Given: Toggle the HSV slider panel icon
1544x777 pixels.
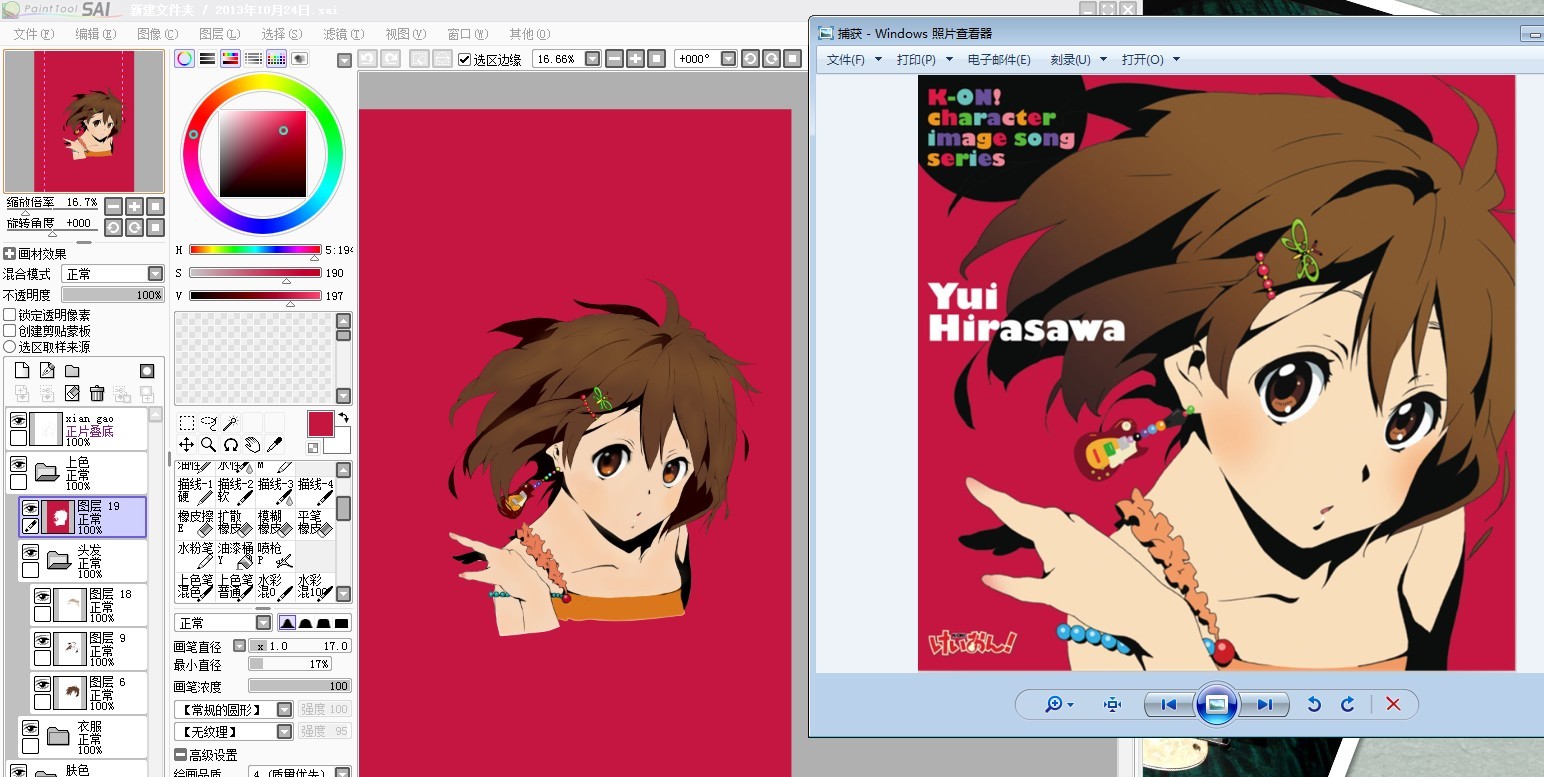Looking at the screenshot, I should point(231,59).
